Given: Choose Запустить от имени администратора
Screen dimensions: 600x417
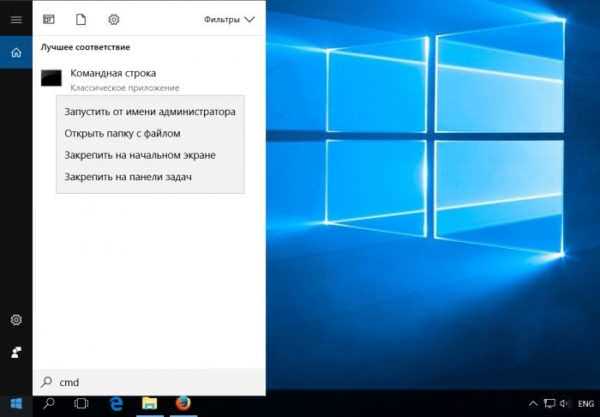Looking at the screenshot, I should click(150, 112).
